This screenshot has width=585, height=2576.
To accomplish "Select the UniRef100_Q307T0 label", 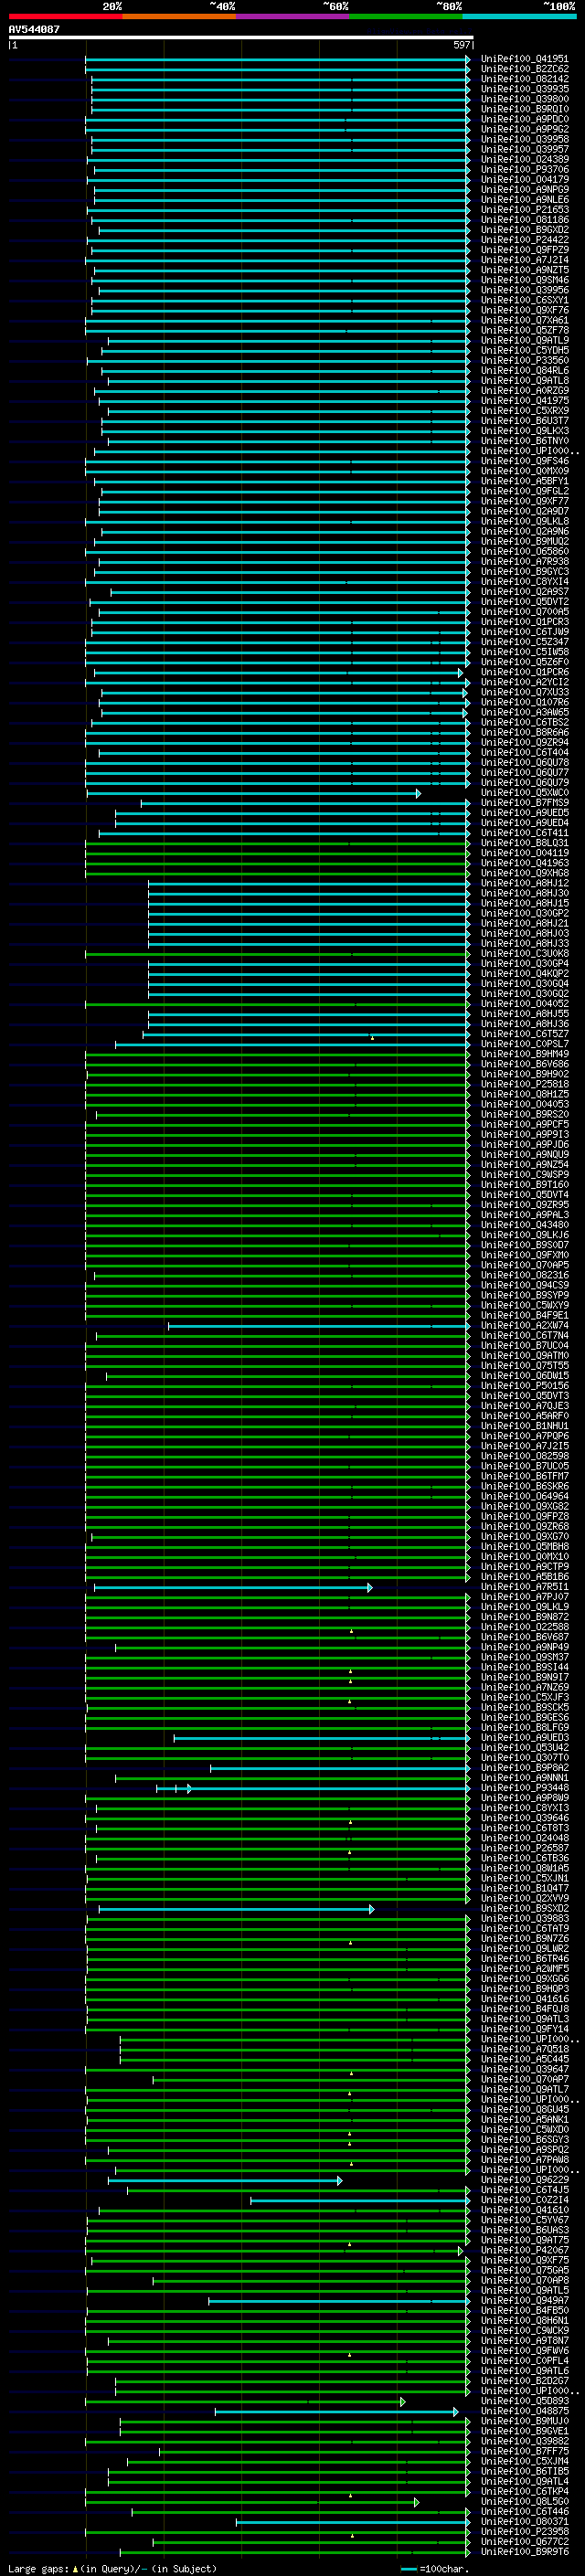I will point(524,1758).
